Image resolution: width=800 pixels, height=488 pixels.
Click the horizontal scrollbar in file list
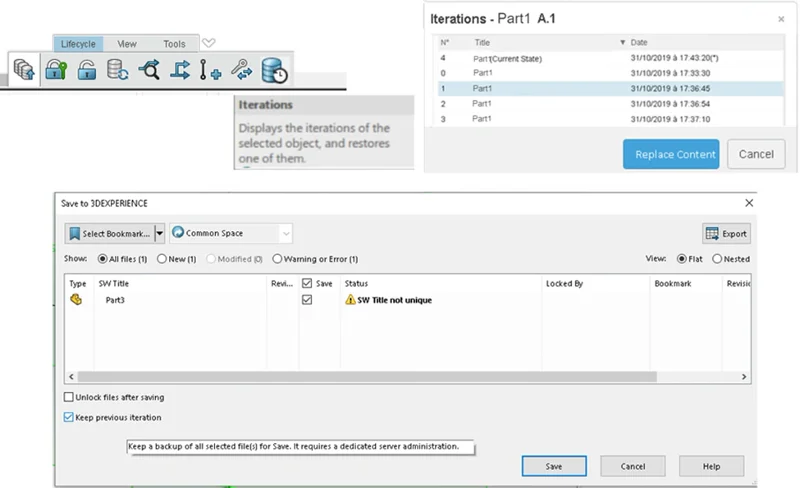(360, 377)
